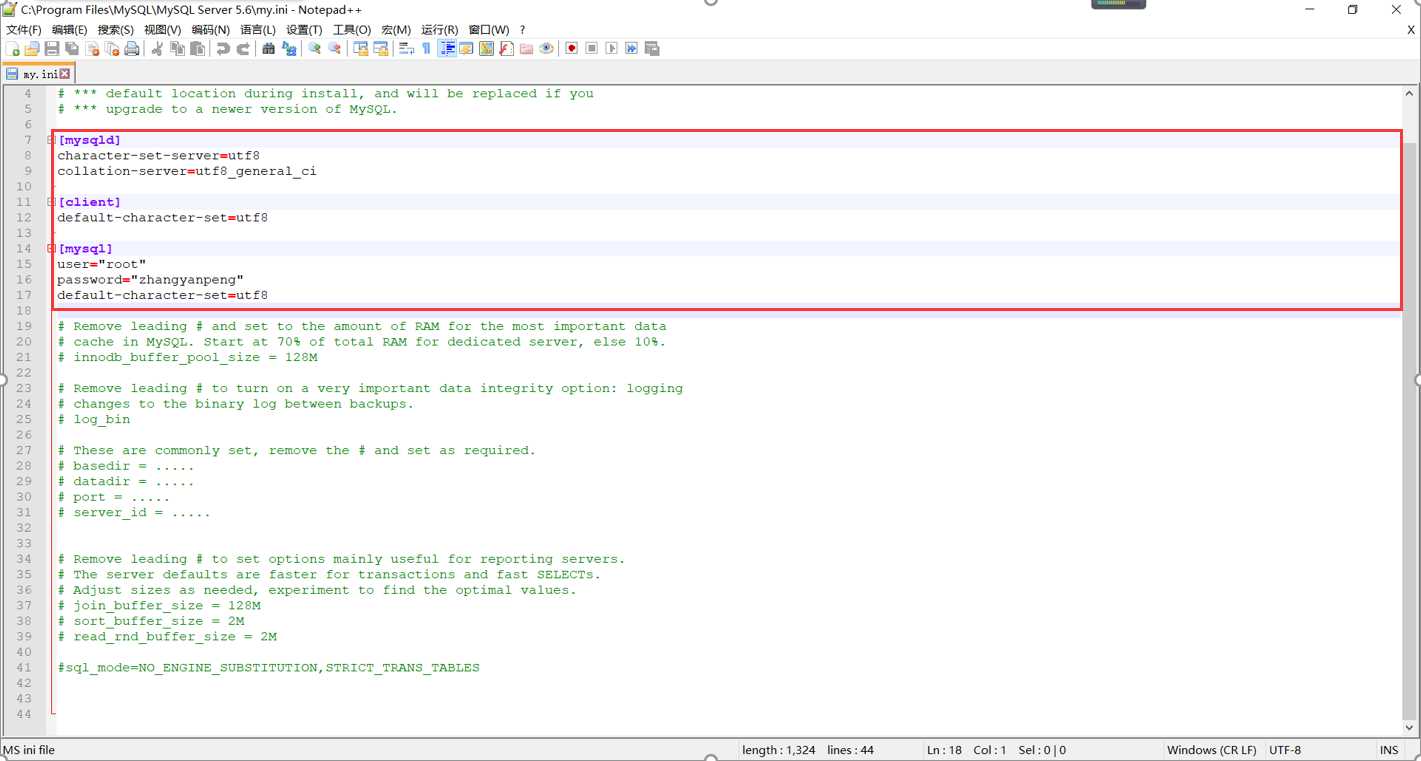
Task: Click the line user="root"
Action: 101,264
